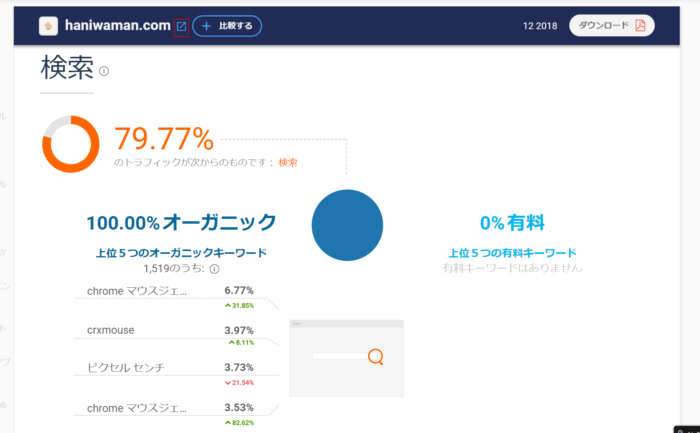Click the info icon beside 検索 heading
The width and height of the screenshot is (700, 433).
(x=104, y=71)
